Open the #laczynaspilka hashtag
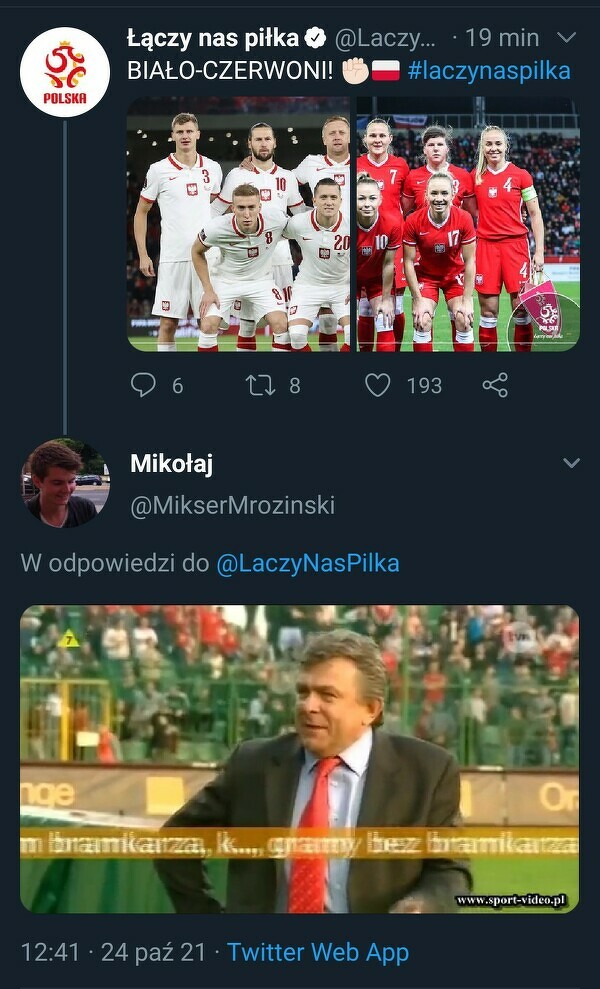Viewport: 600px width, 989px height. pos(489,71)
